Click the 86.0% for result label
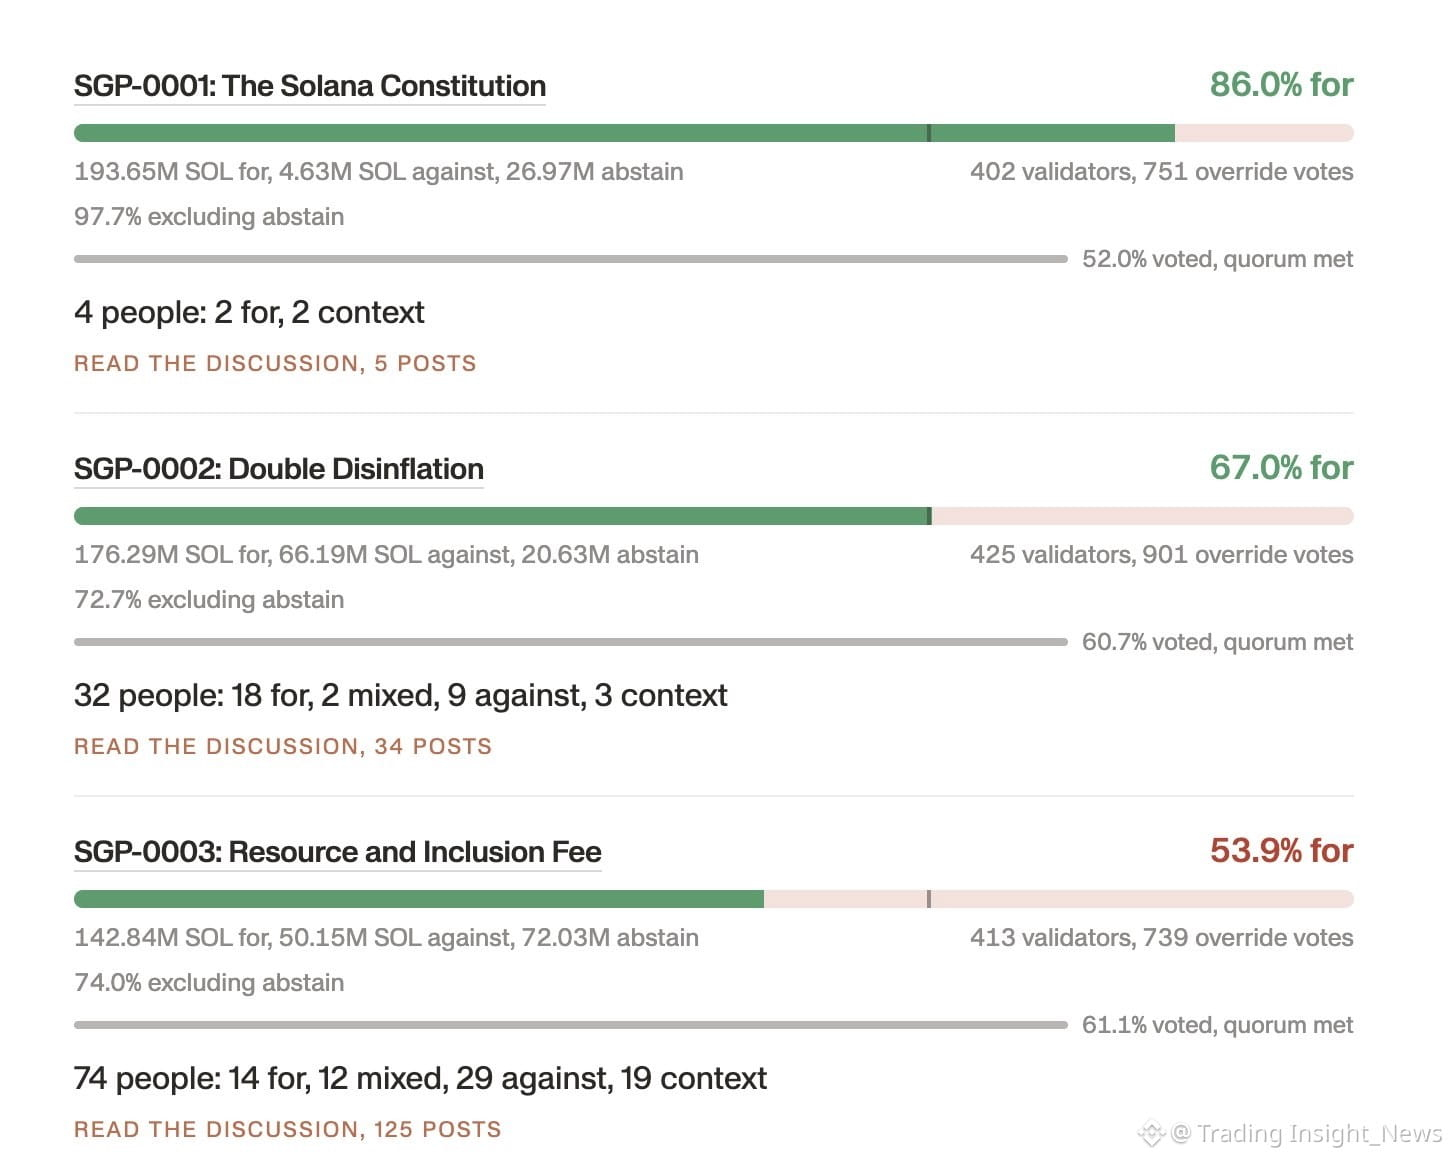Image resolution: width=1450 pixels, height=1158 pixels. pos(1281,85)
